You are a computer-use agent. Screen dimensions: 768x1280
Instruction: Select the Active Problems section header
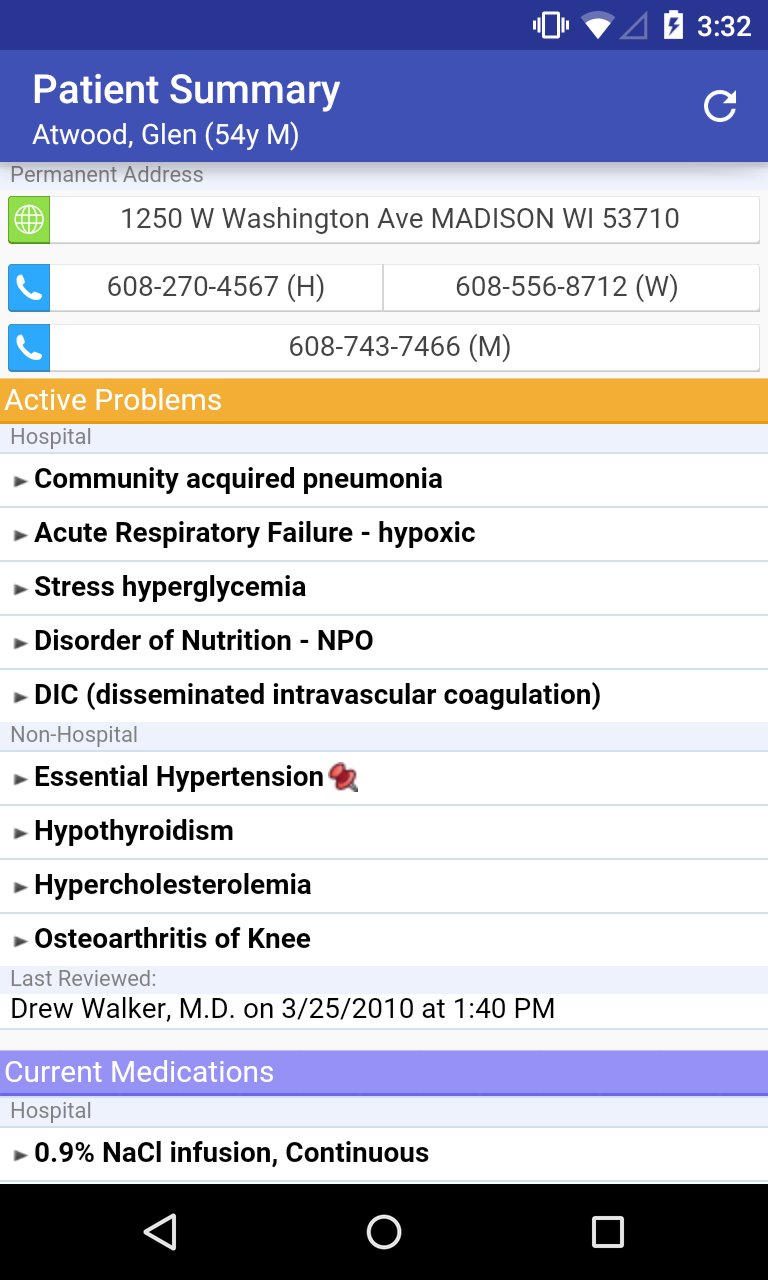tap(384, 400)
